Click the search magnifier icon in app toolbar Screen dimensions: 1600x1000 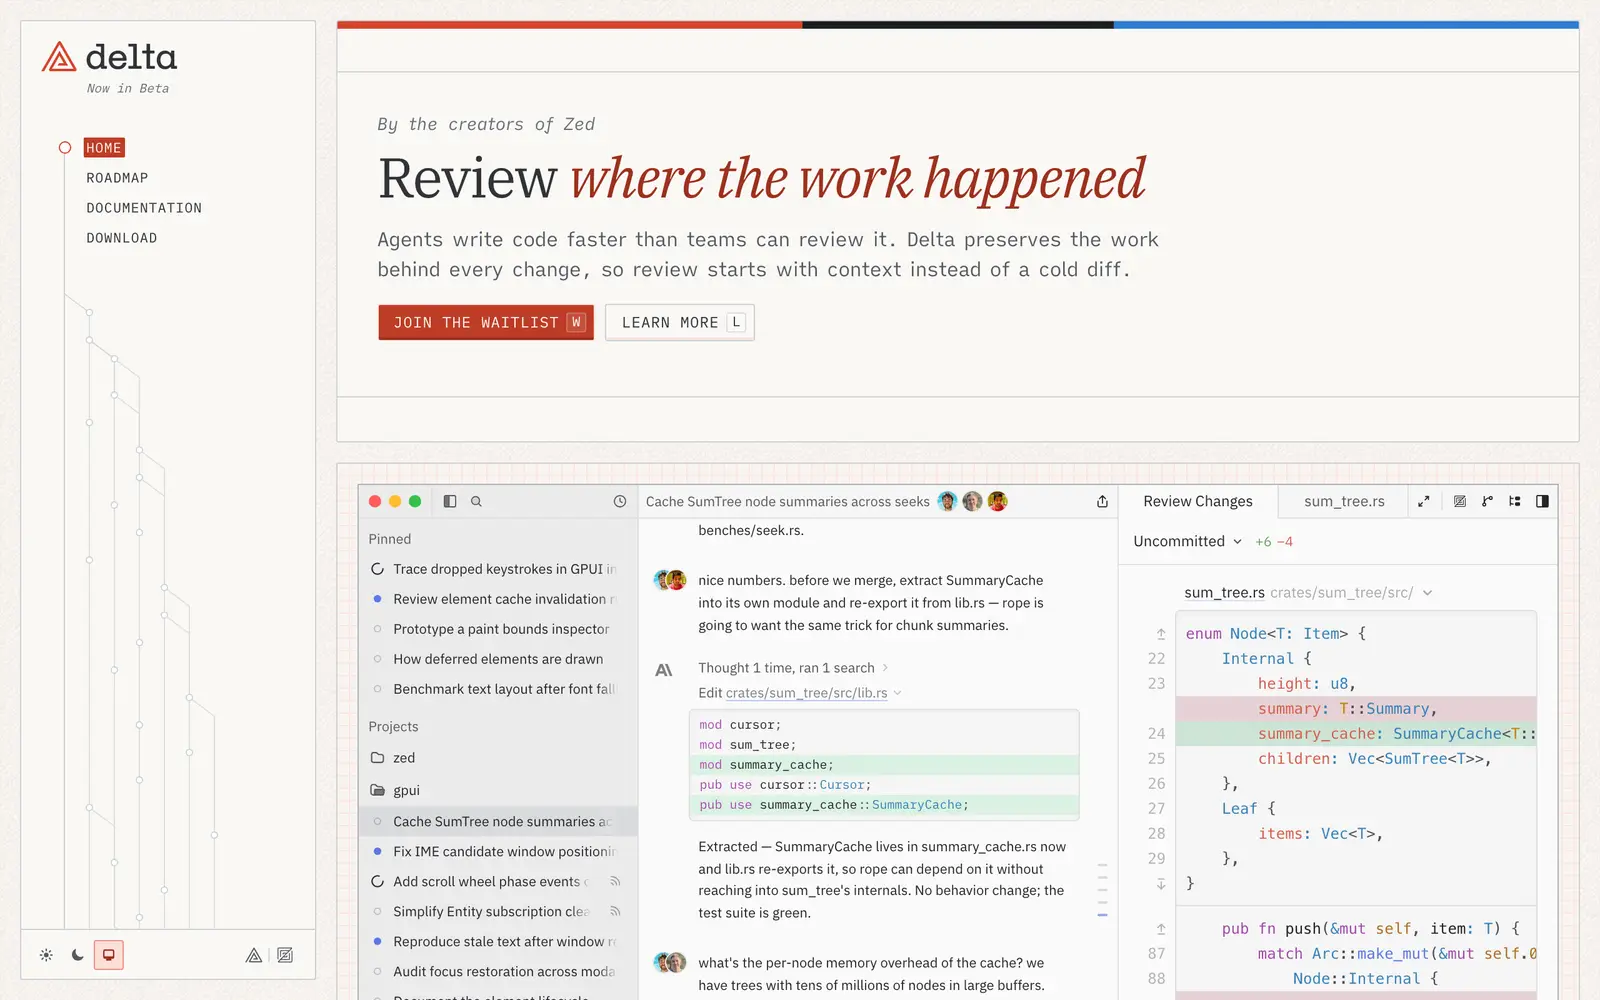[x=476, y=501]
